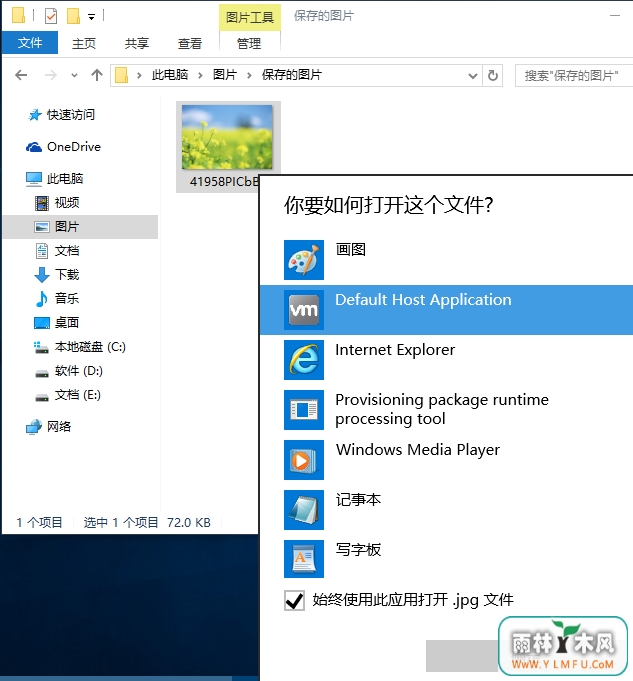This screenshot has height=681, width=633.
Task: Click 1 个项目 in the status bar
Action: tap(39, 522)
